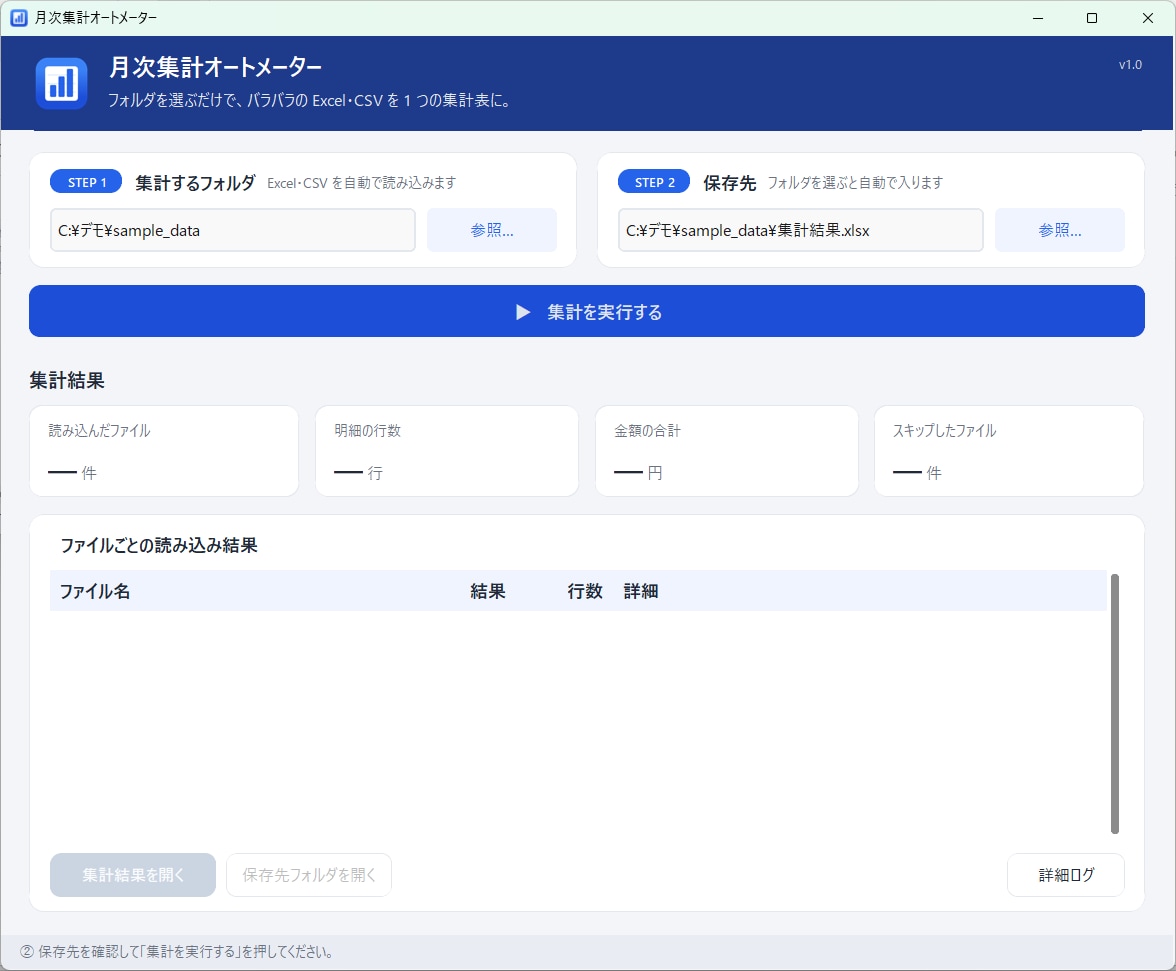Click the 集計結果 section heading
Viewport: 1176px width, 971px height.
click(67, 380)
